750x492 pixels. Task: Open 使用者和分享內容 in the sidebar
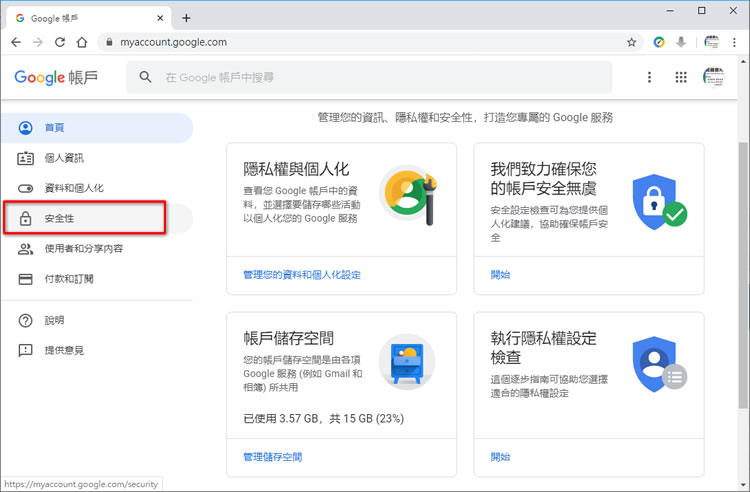coord(97,249)
